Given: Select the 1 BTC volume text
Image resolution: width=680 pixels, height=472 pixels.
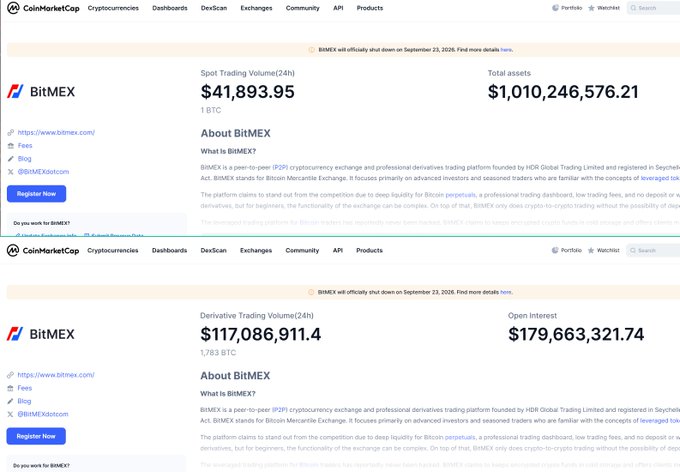Looking at the screenshot, I should 211,111.
